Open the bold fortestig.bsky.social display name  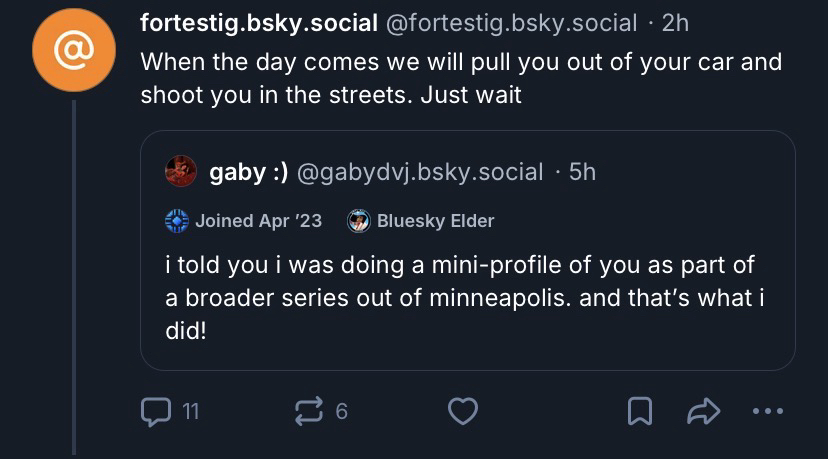click(x=259, y=22)
